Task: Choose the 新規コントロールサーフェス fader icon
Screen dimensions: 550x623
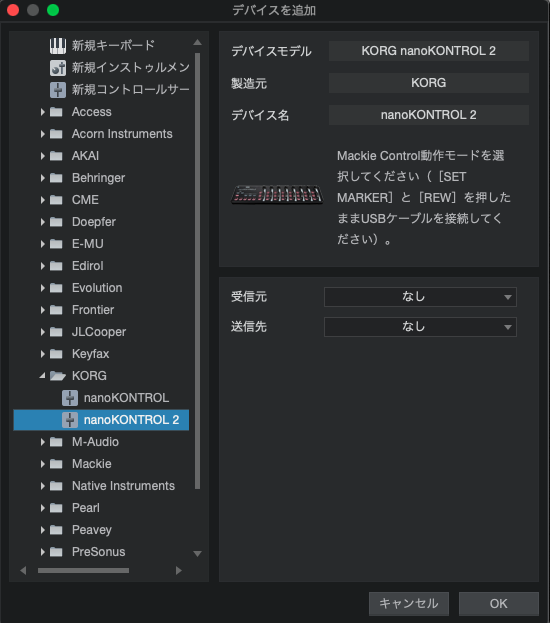Action: pos(58,90)
